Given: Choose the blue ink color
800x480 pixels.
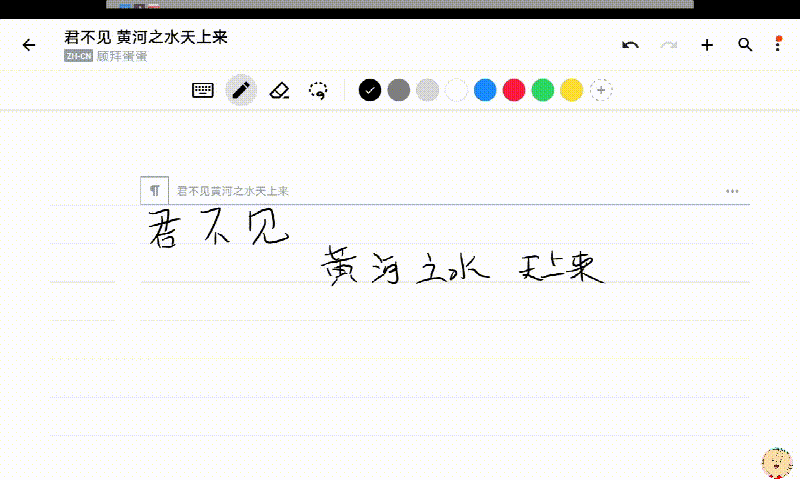Looking at the screenshot, I should click(x=485, y=90).
